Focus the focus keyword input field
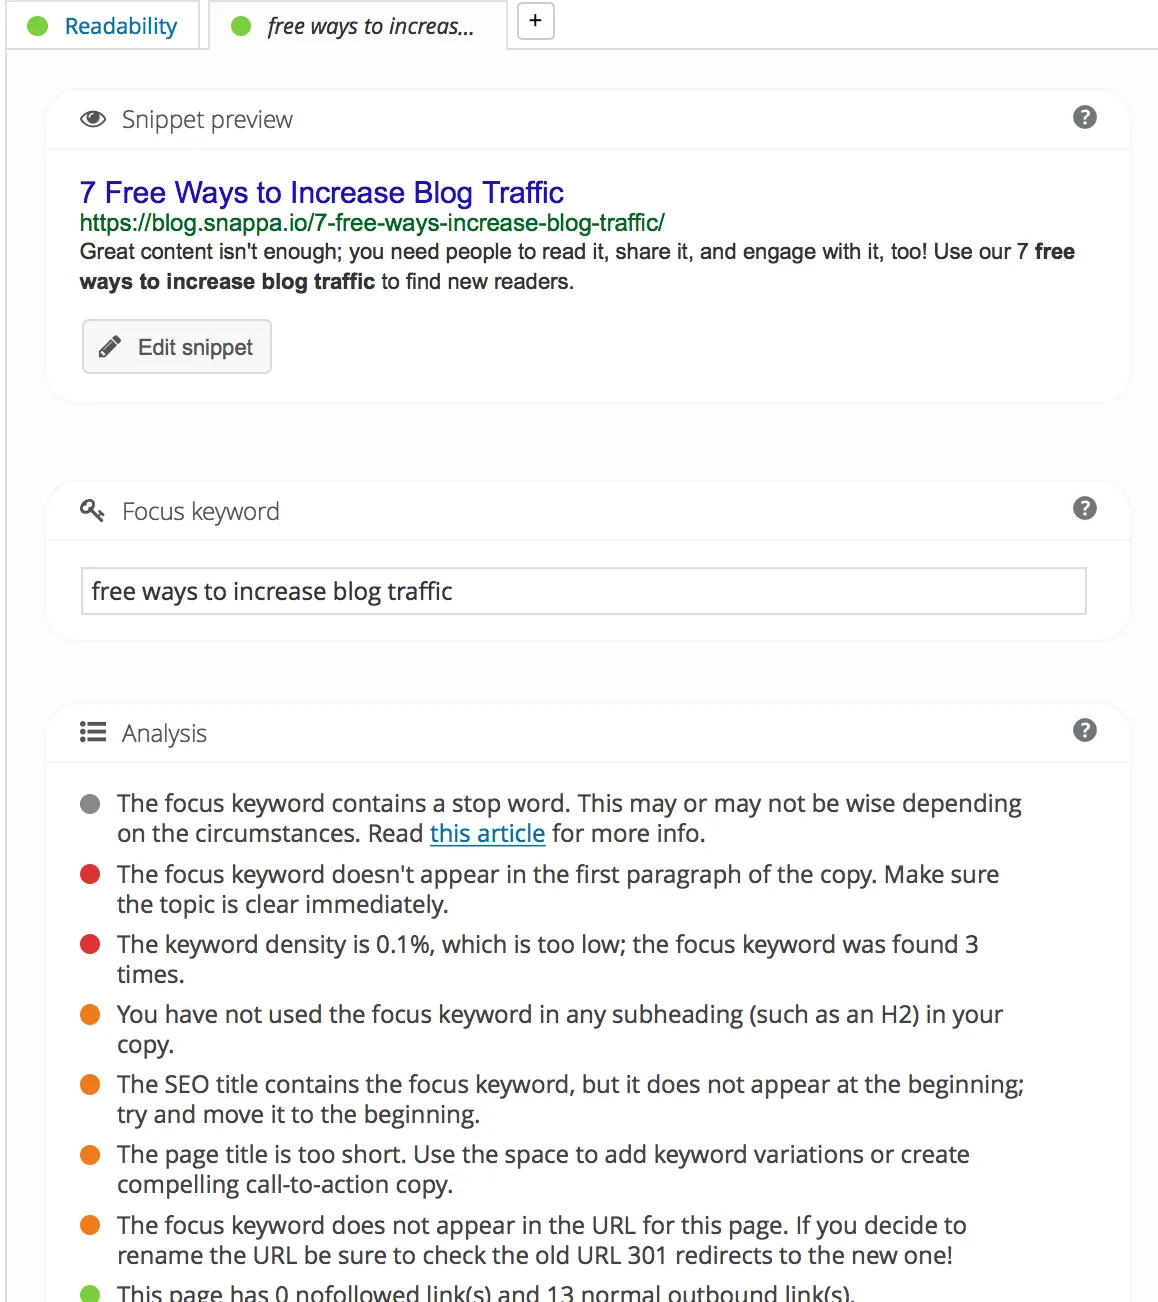The width and height of the screenshot is (1158, 1302). (583, 591)
